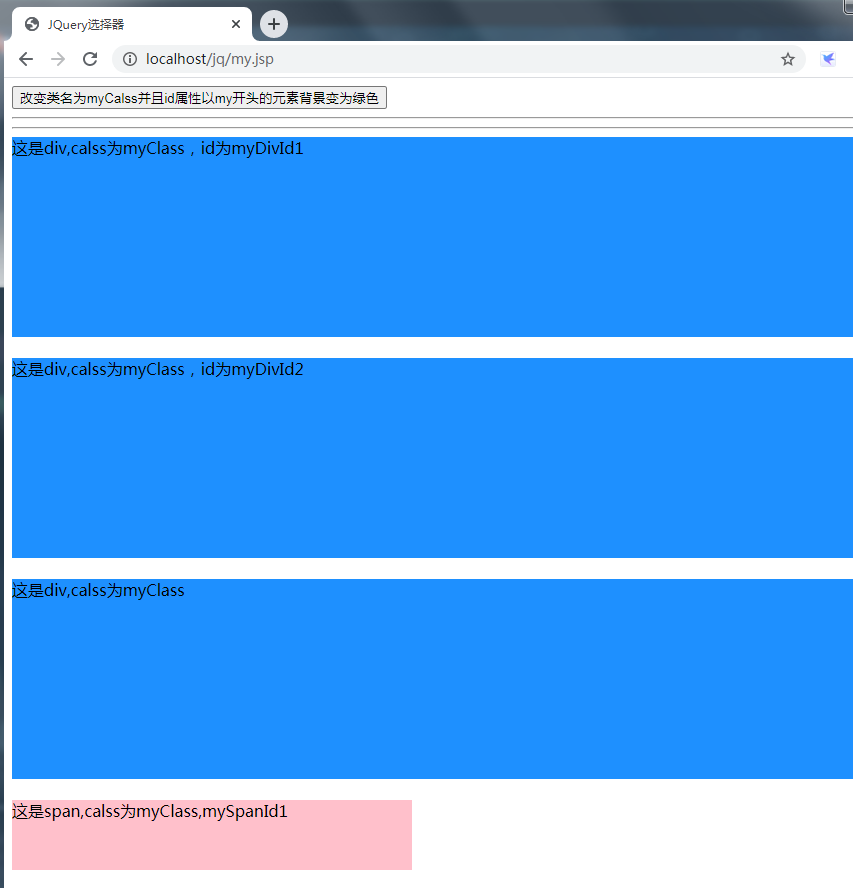Image resolution: width=853 pixels, height=888 pixels.
Task: Click the tab's globe favicon
Action: (x=32, y=24)
